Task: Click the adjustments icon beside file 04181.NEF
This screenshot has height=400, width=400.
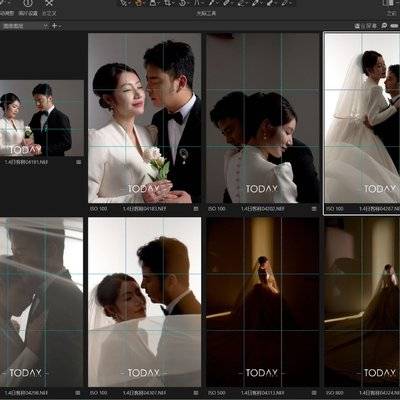Action: pyautogui.click(x=79, y=162)
